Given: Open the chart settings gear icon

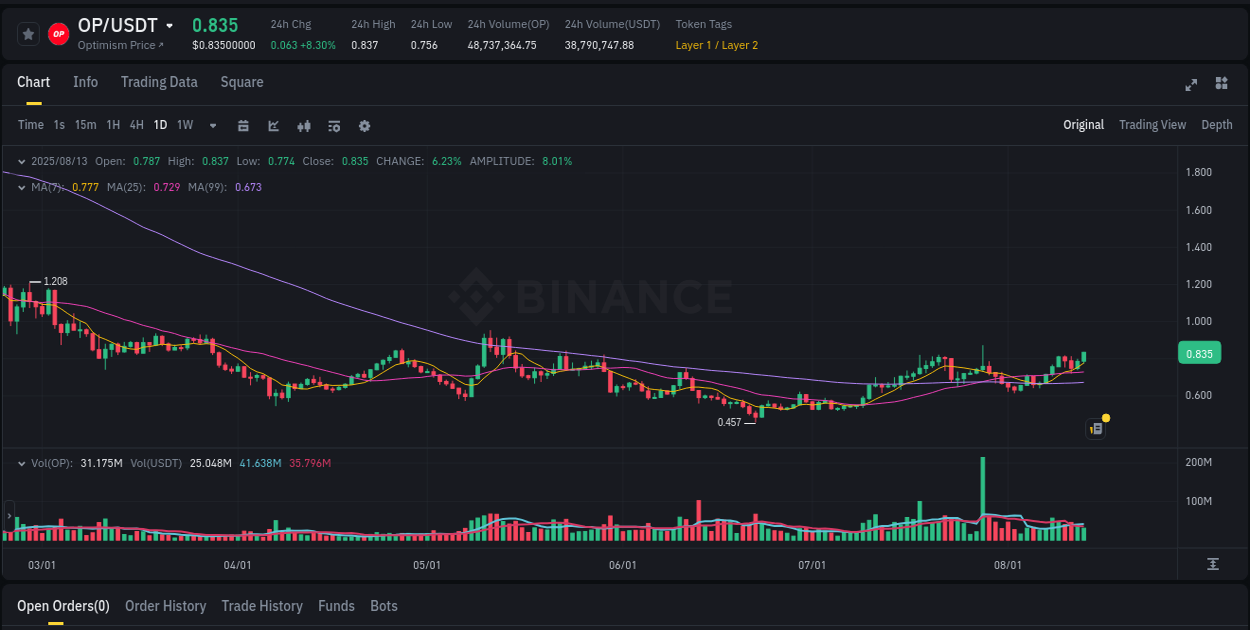Looking at the screenshot, I should tap(364, 126).
